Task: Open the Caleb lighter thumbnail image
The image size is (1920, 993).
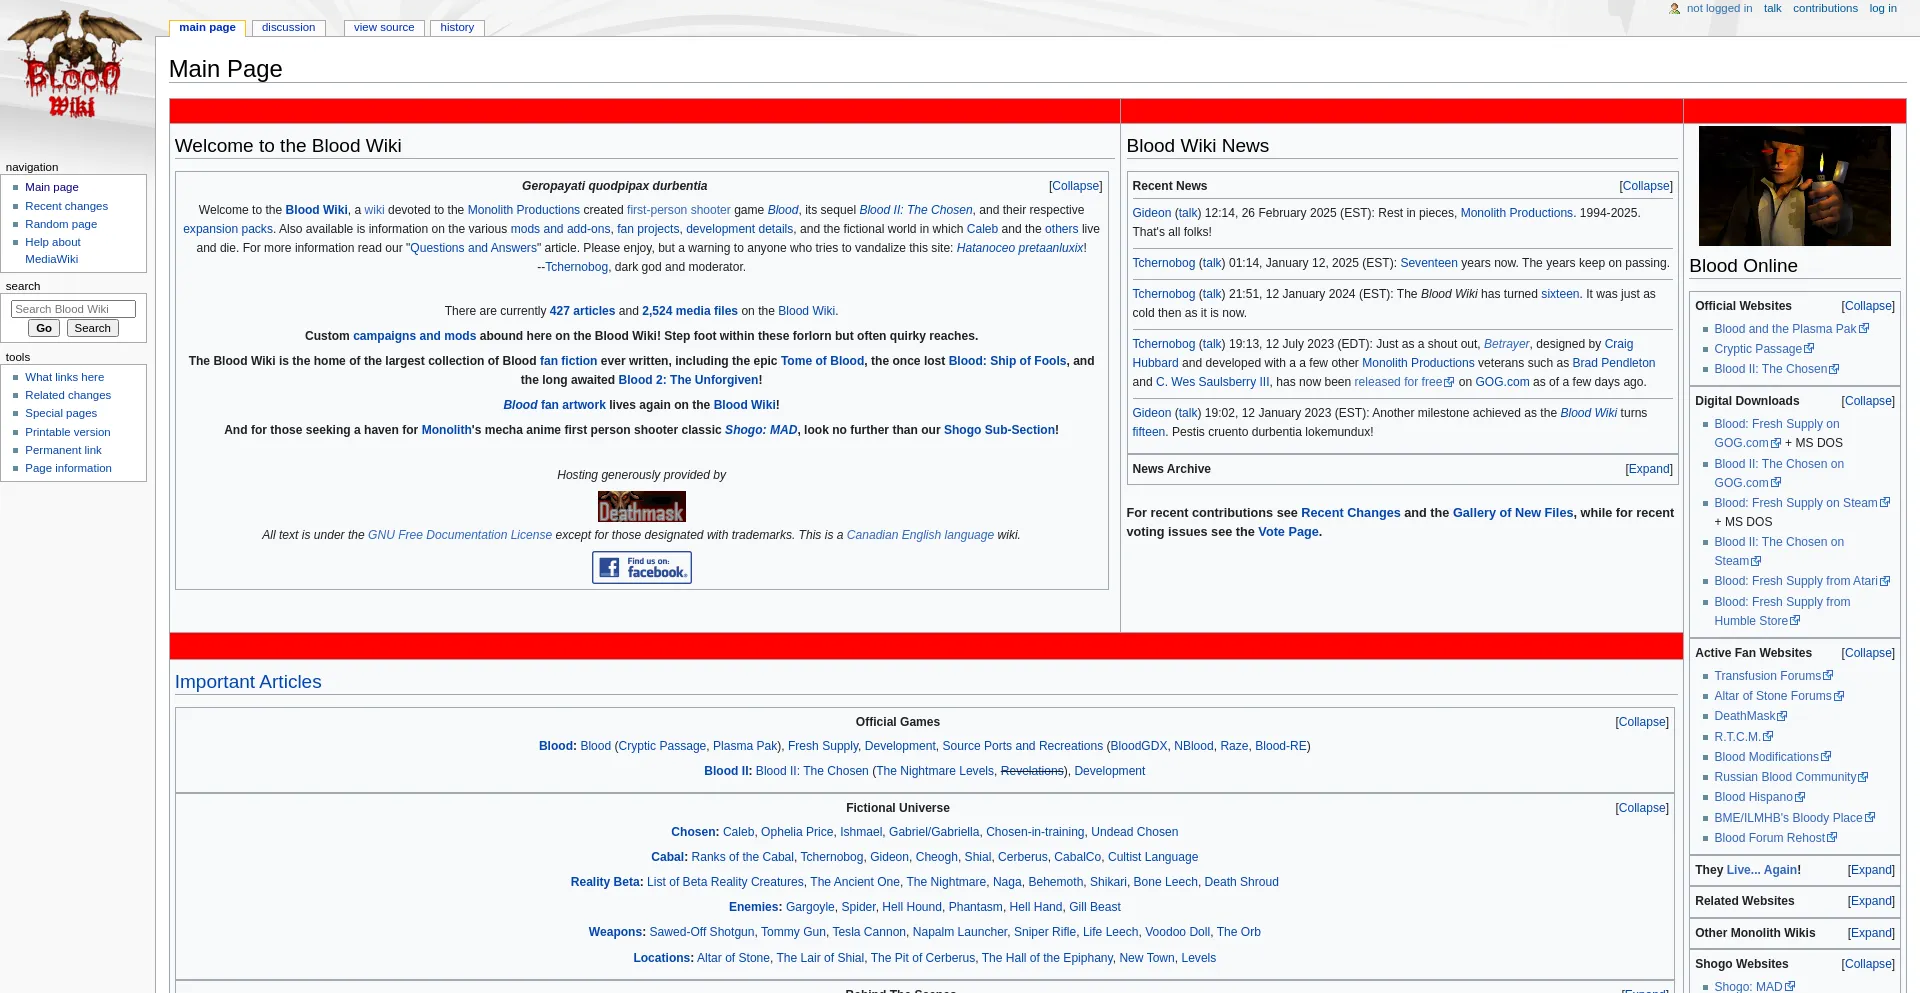Action: (1794, 186)
